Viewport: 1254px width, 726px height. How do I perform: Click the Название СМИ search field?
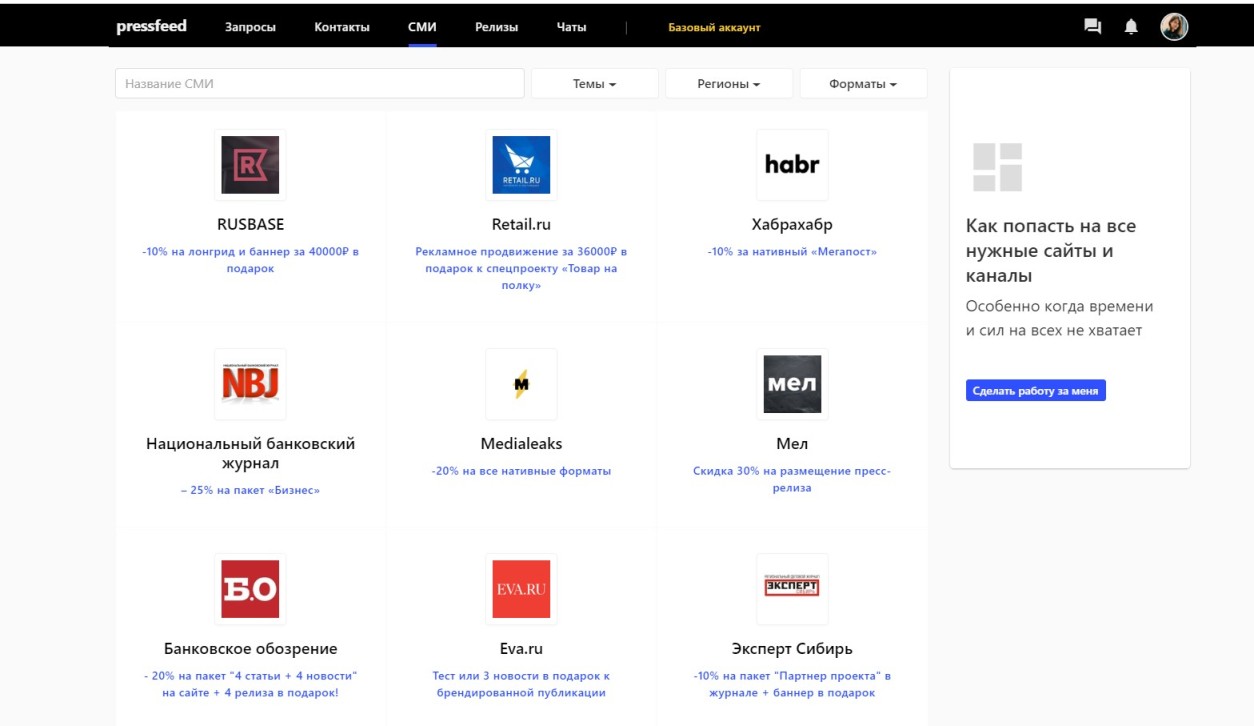click(320, 84)
